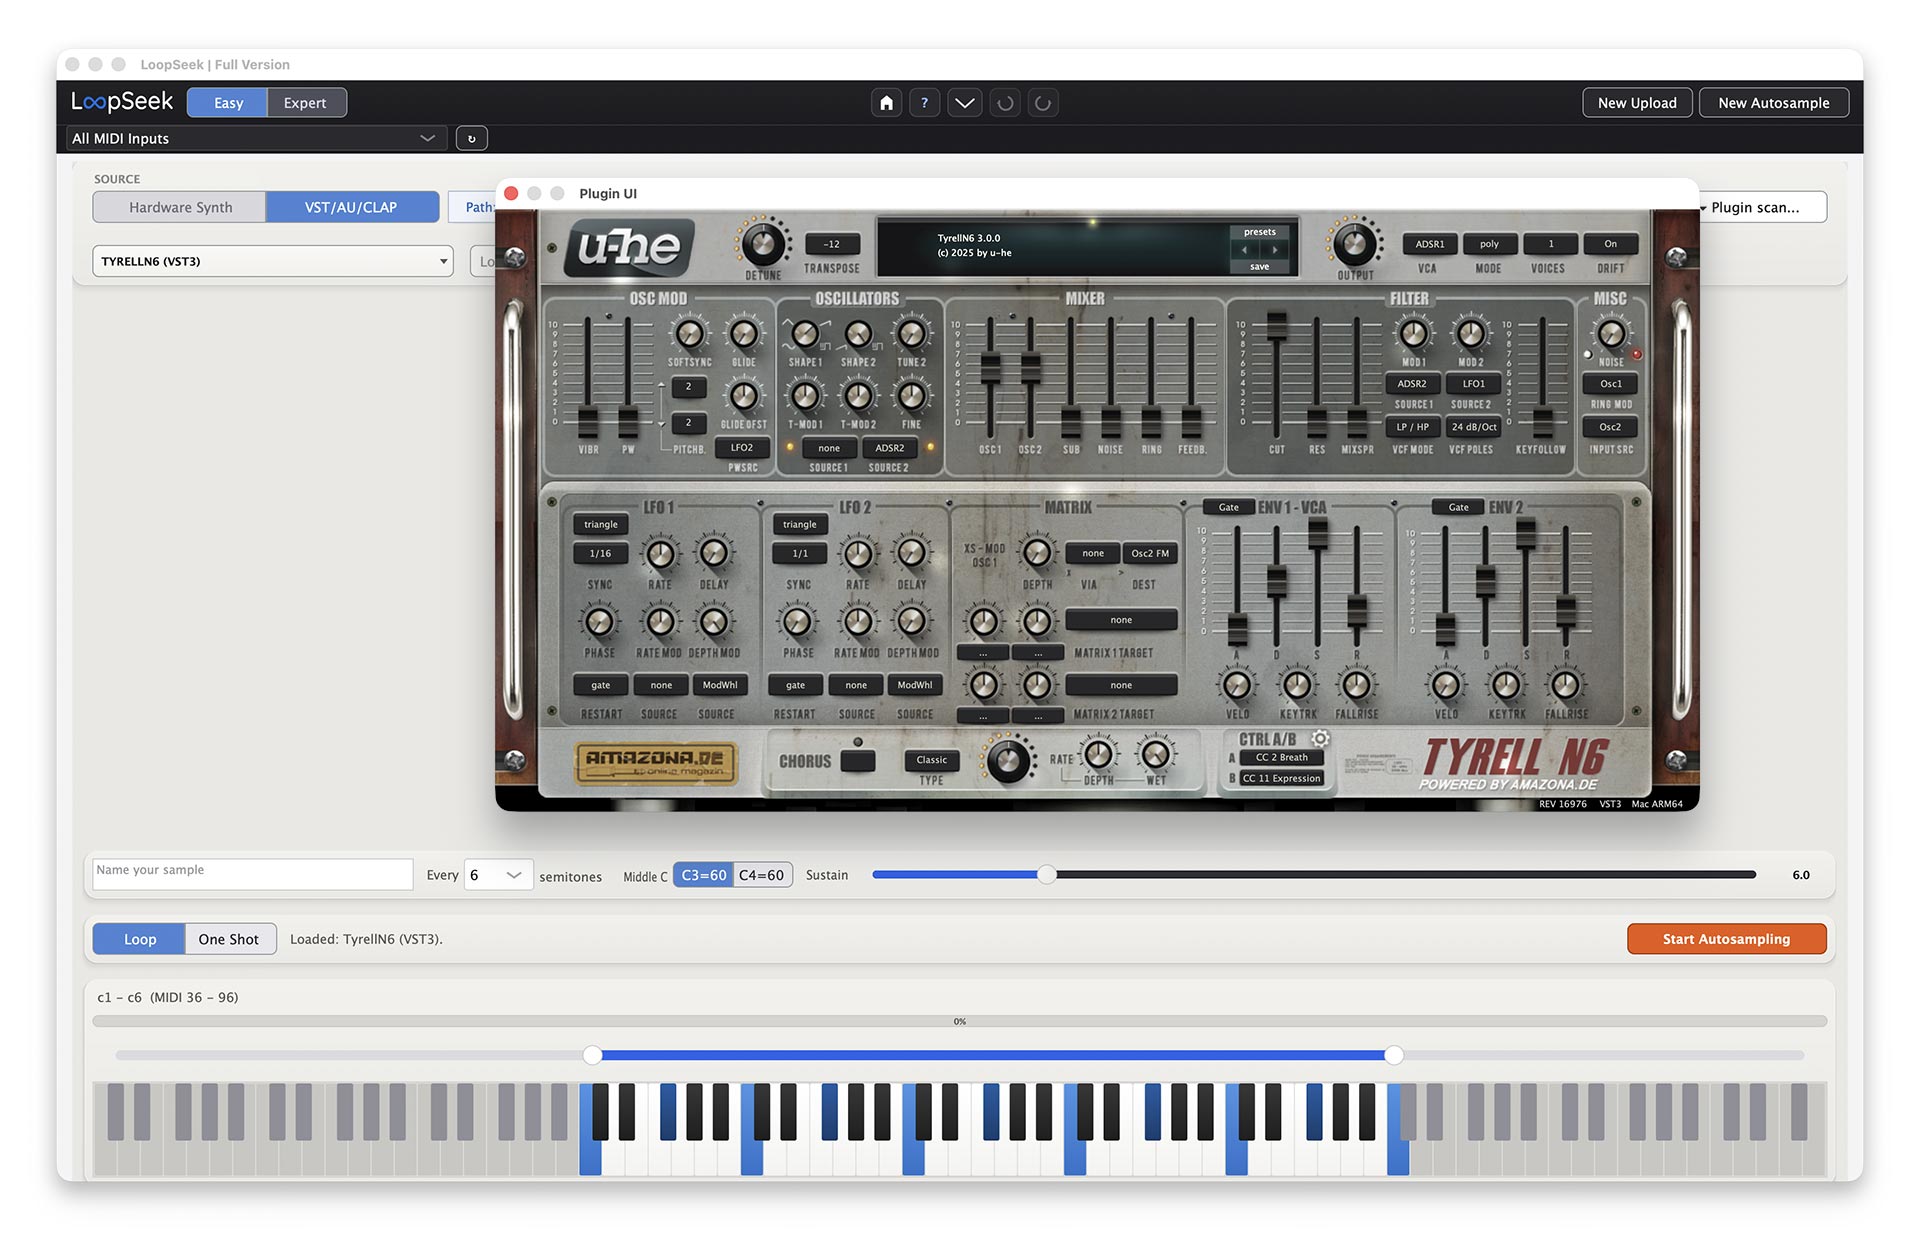Click the LFO 1 RATE knob
Viewport: 1920px width, 1246px height.
660,553
